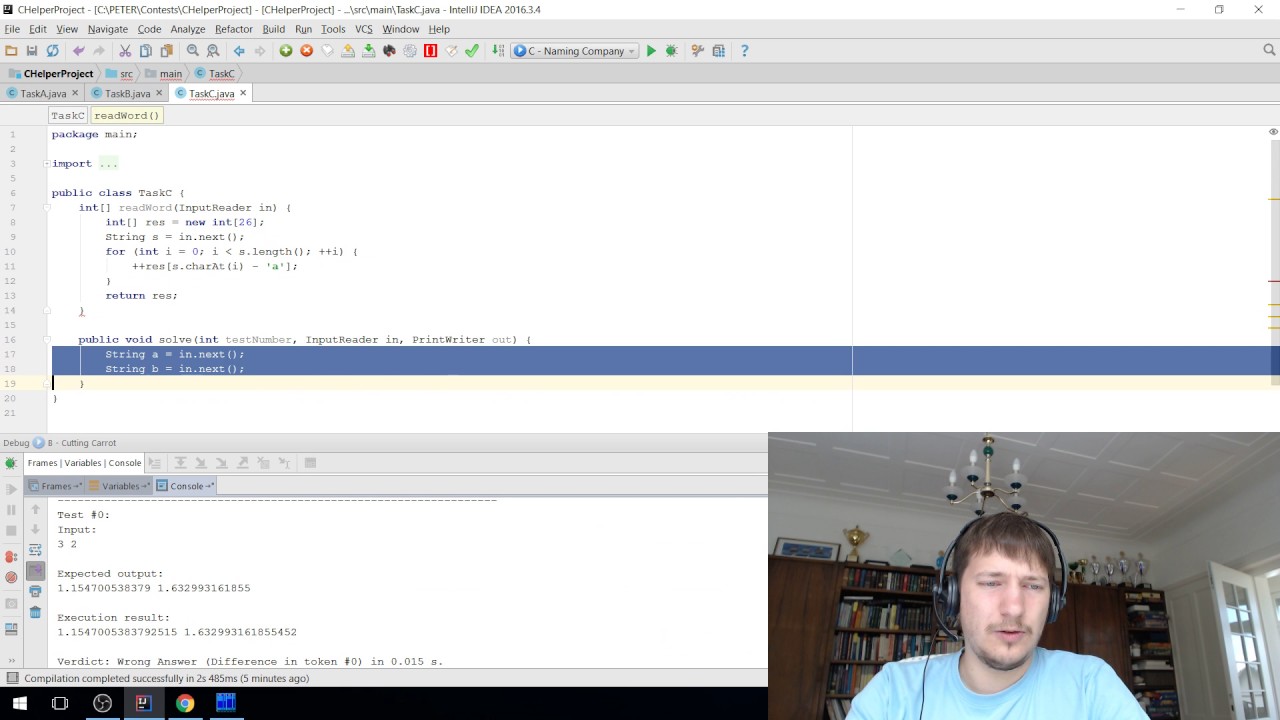Open the Refactor menu
Image resolution: width=1280 pixels, height=720 pixels.
[x=233, y=29]
